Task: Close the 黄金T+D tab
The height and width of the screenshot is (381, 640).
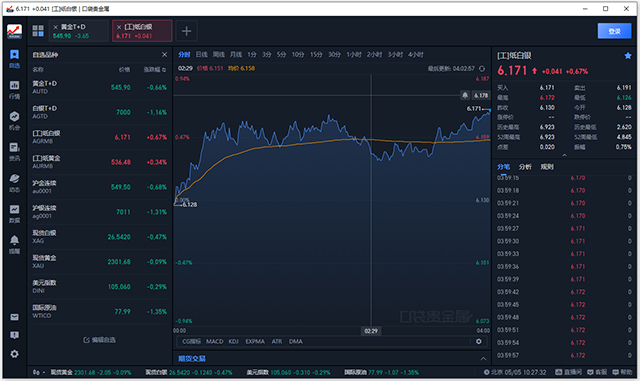Action: [56, 27]
